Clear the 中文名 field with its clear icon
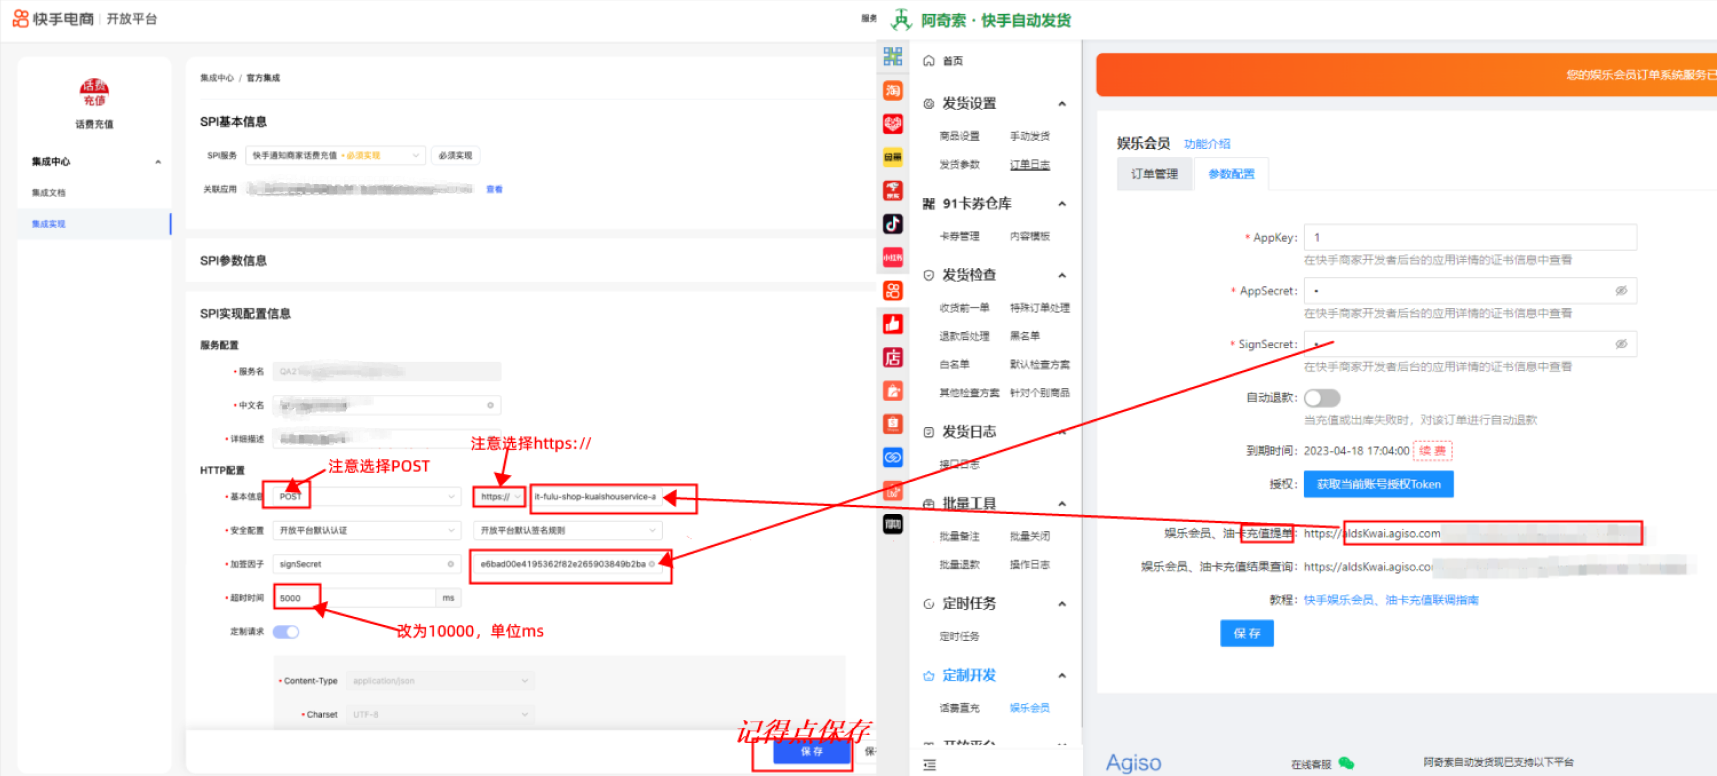 point(490,405)
